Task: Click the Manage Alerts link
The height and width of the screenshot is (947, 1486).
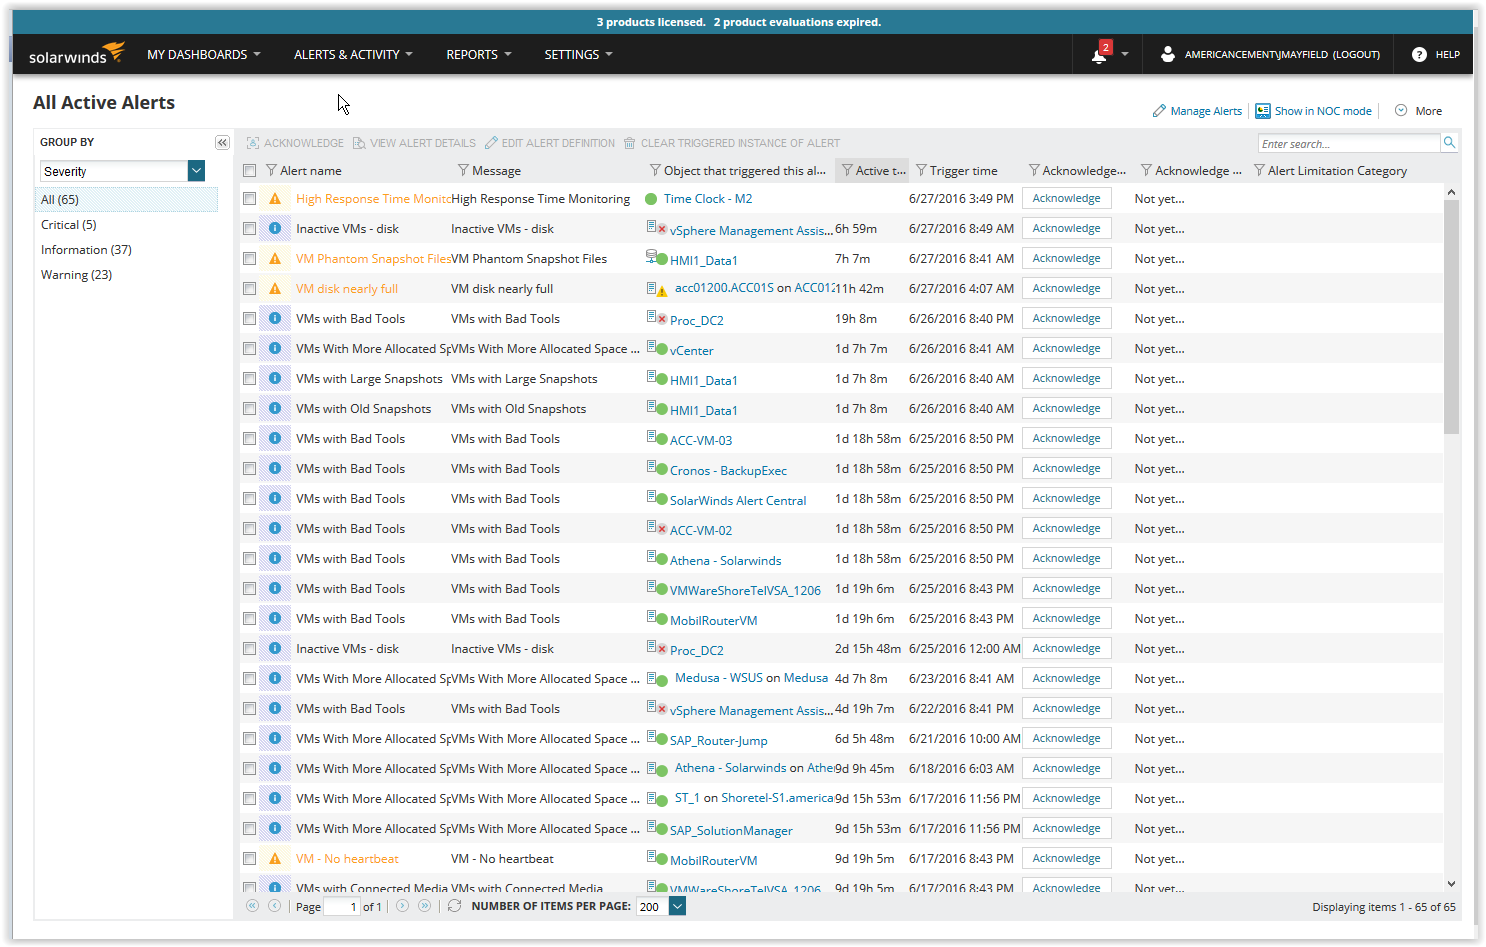Action: tap(1206, 111)
